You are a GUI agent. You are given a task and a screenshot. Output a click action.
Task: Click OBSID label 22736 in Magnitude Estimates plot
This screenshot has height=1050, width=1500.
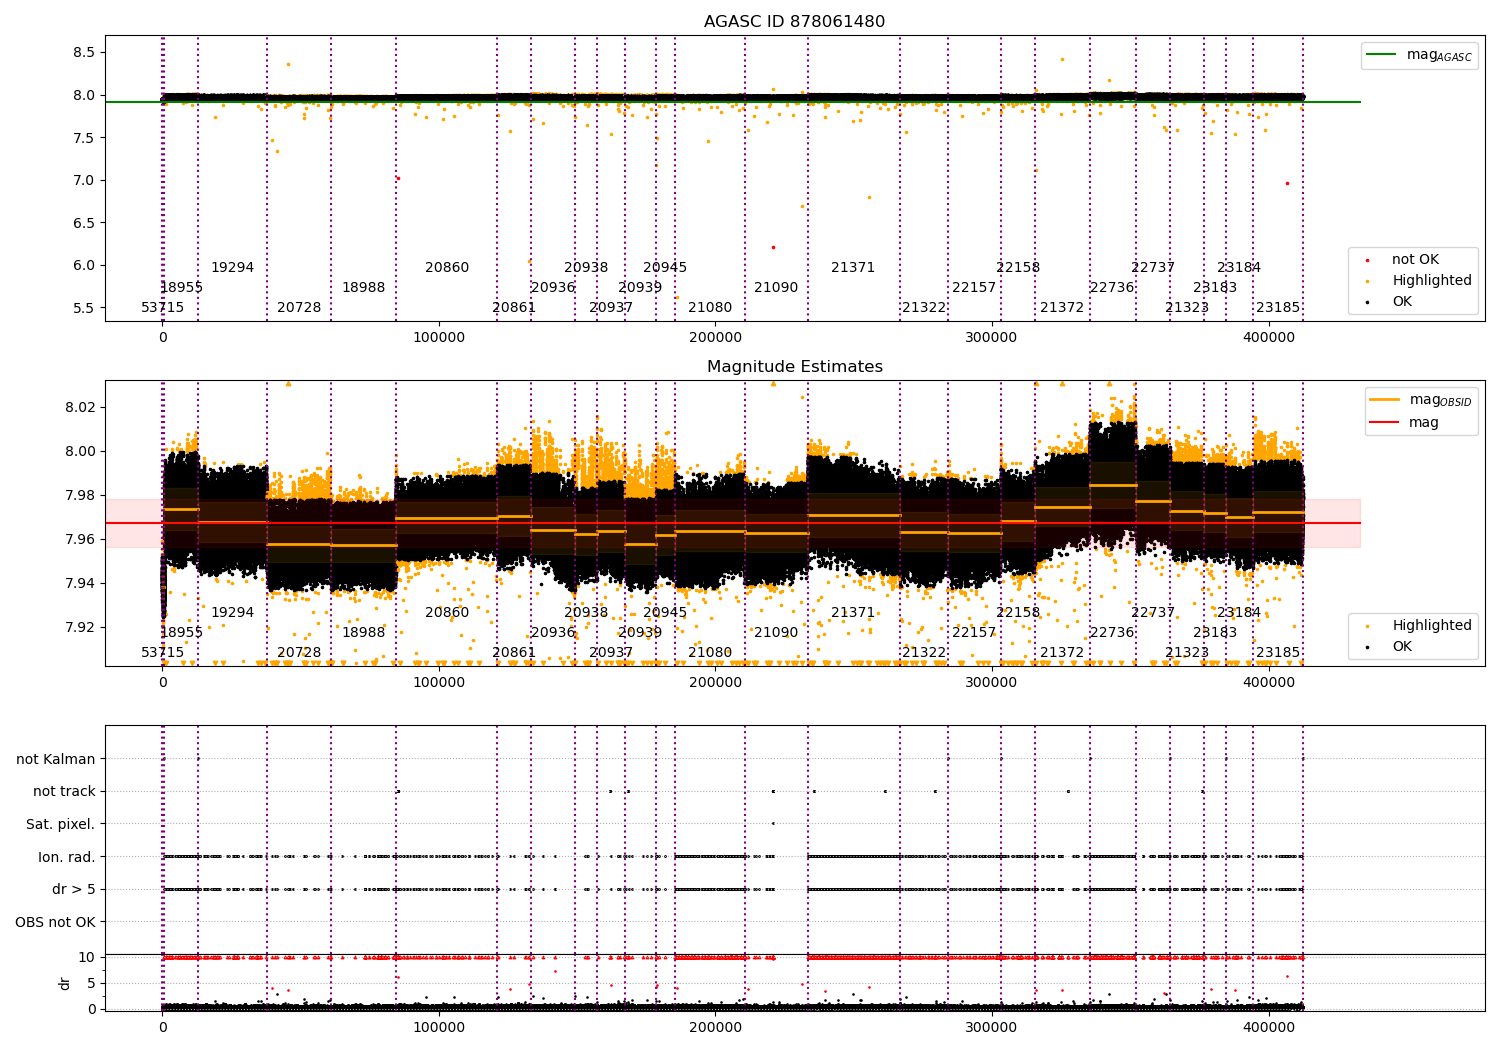coord(1112,633)
